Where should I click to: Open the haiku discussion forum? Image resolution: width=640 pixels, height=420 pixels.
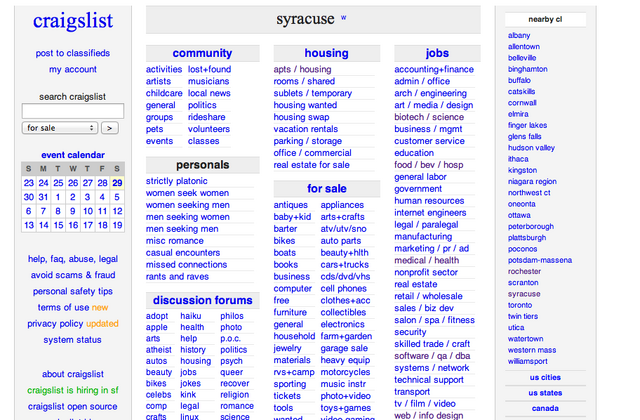191,316
